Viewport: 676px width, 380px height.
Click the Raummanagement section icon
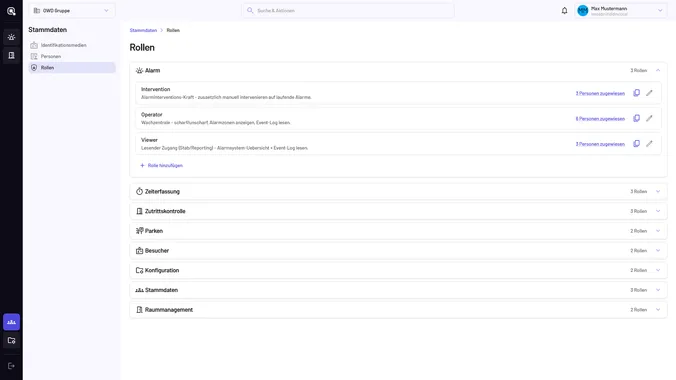139,310
